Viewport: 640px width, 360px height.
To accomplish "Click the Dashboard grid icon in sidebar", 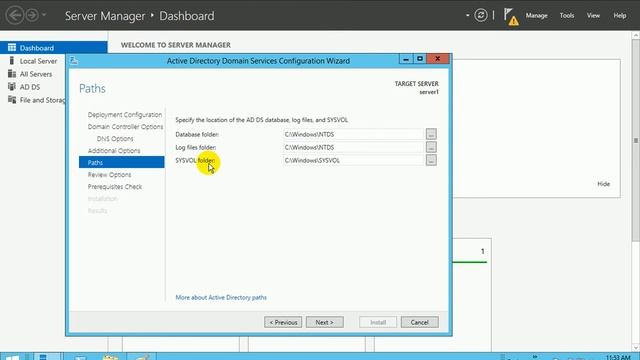I will (x=12, y=48).
